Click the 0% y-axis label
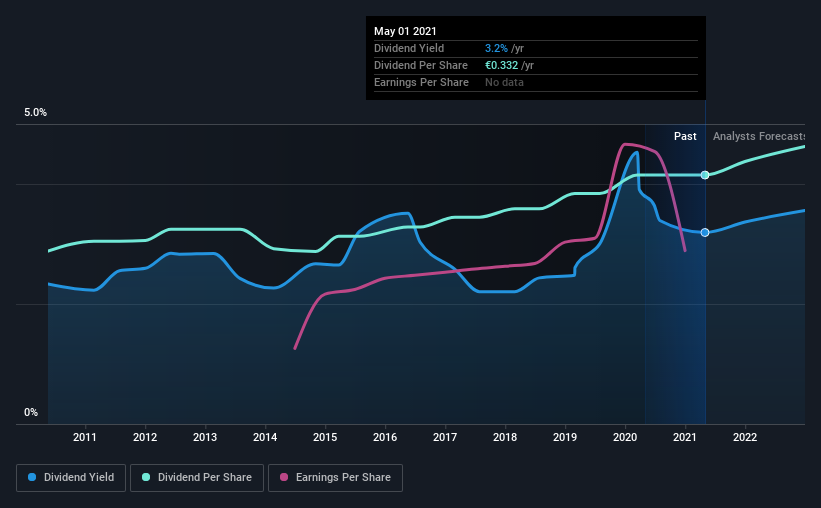Screen dimensions: 821x508 pyautogui.click(x=31, y=413)
